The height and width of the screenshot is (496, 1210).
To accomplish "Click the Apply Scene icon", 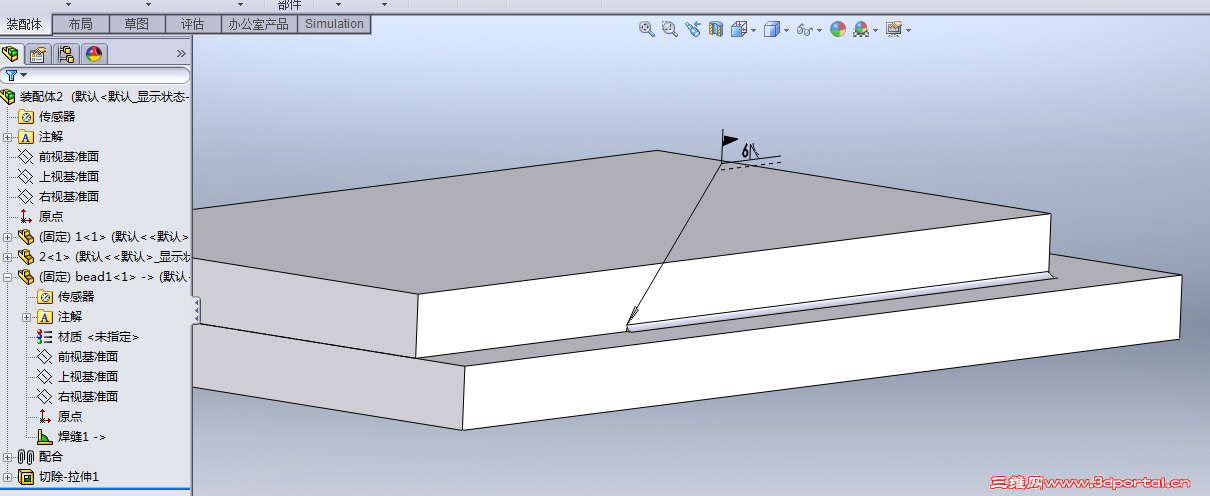I will click(861, 30).
